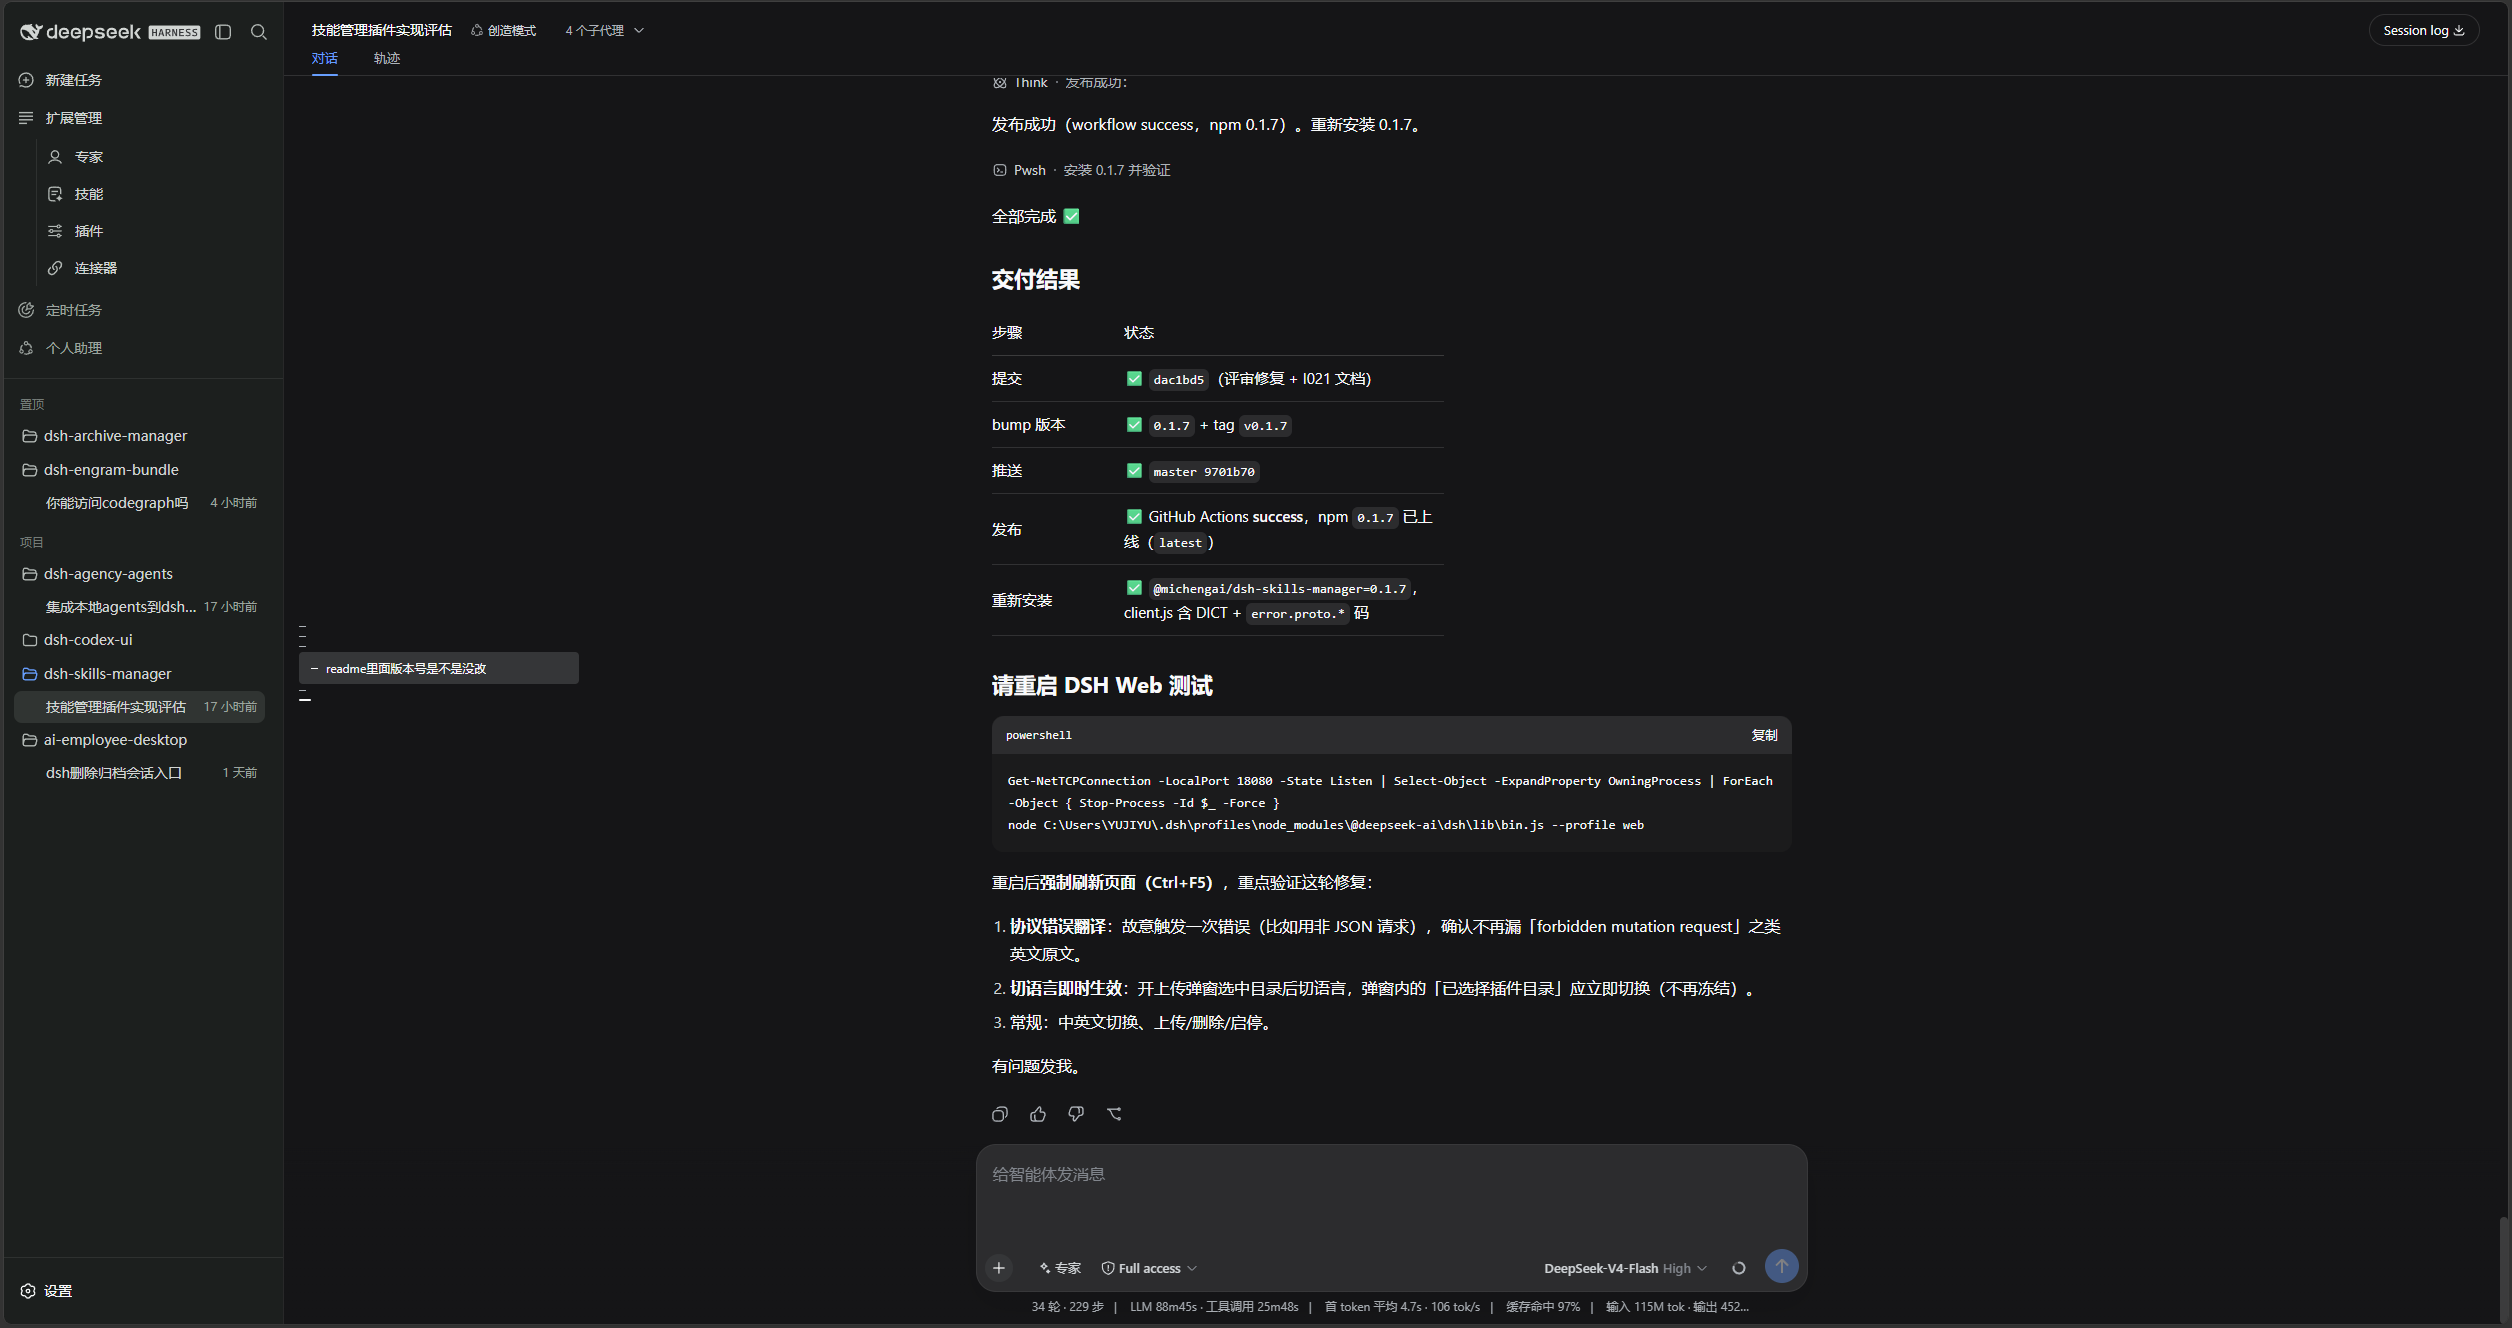Switch to the 轨迹 tab
Image resolution: width=2512 pixels, height=1328 pixels.
pyautogui.click(x=386, y=58)
